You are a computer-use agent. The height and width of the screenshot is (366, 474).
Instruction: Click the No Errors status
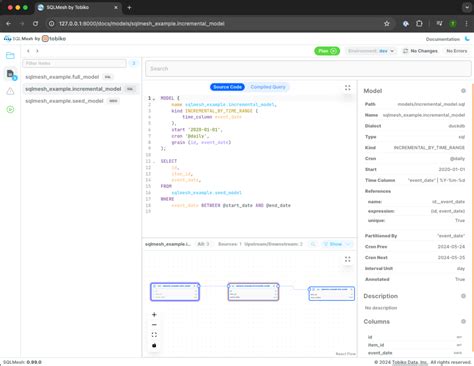coord(457,51)
